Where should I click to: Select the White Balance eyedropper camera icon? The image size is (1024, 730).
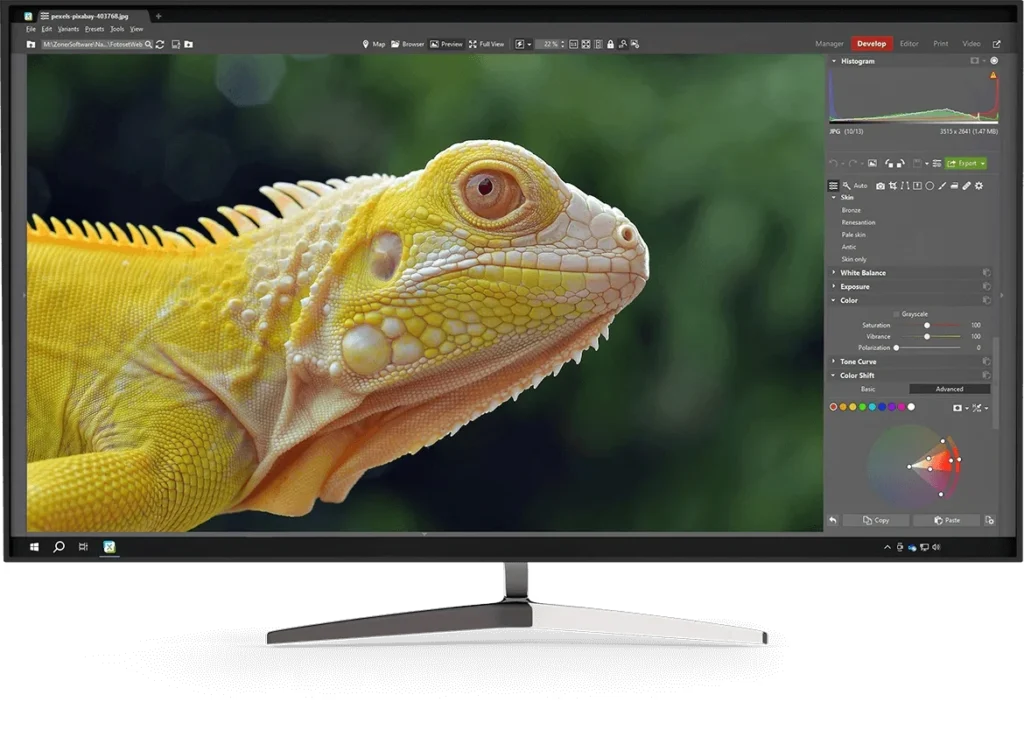point(880,185)
